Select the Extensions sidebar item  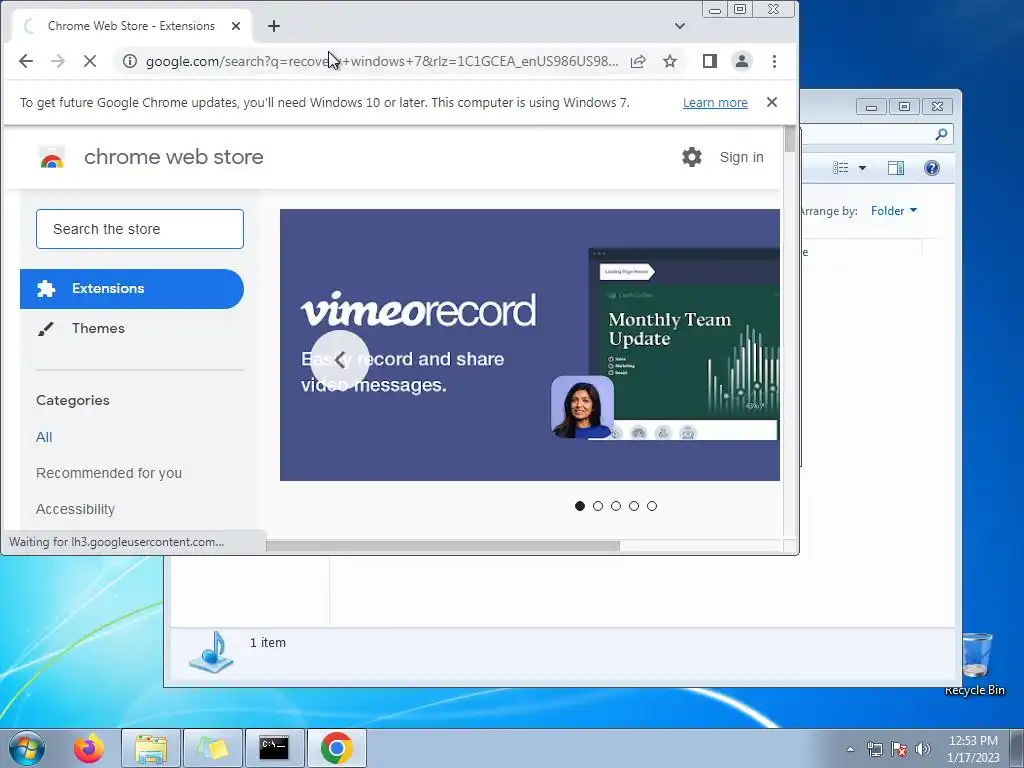[x=132, y=289]
